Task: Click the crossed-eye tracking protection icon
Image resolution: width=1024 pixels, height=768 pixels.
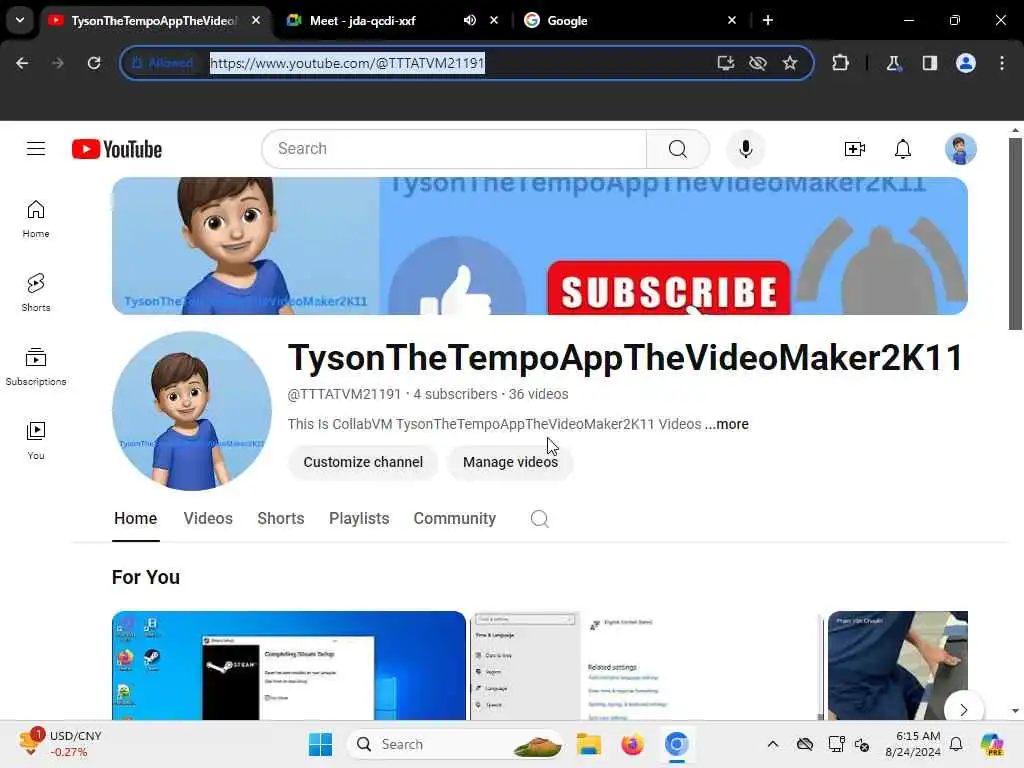Action: 758,63
